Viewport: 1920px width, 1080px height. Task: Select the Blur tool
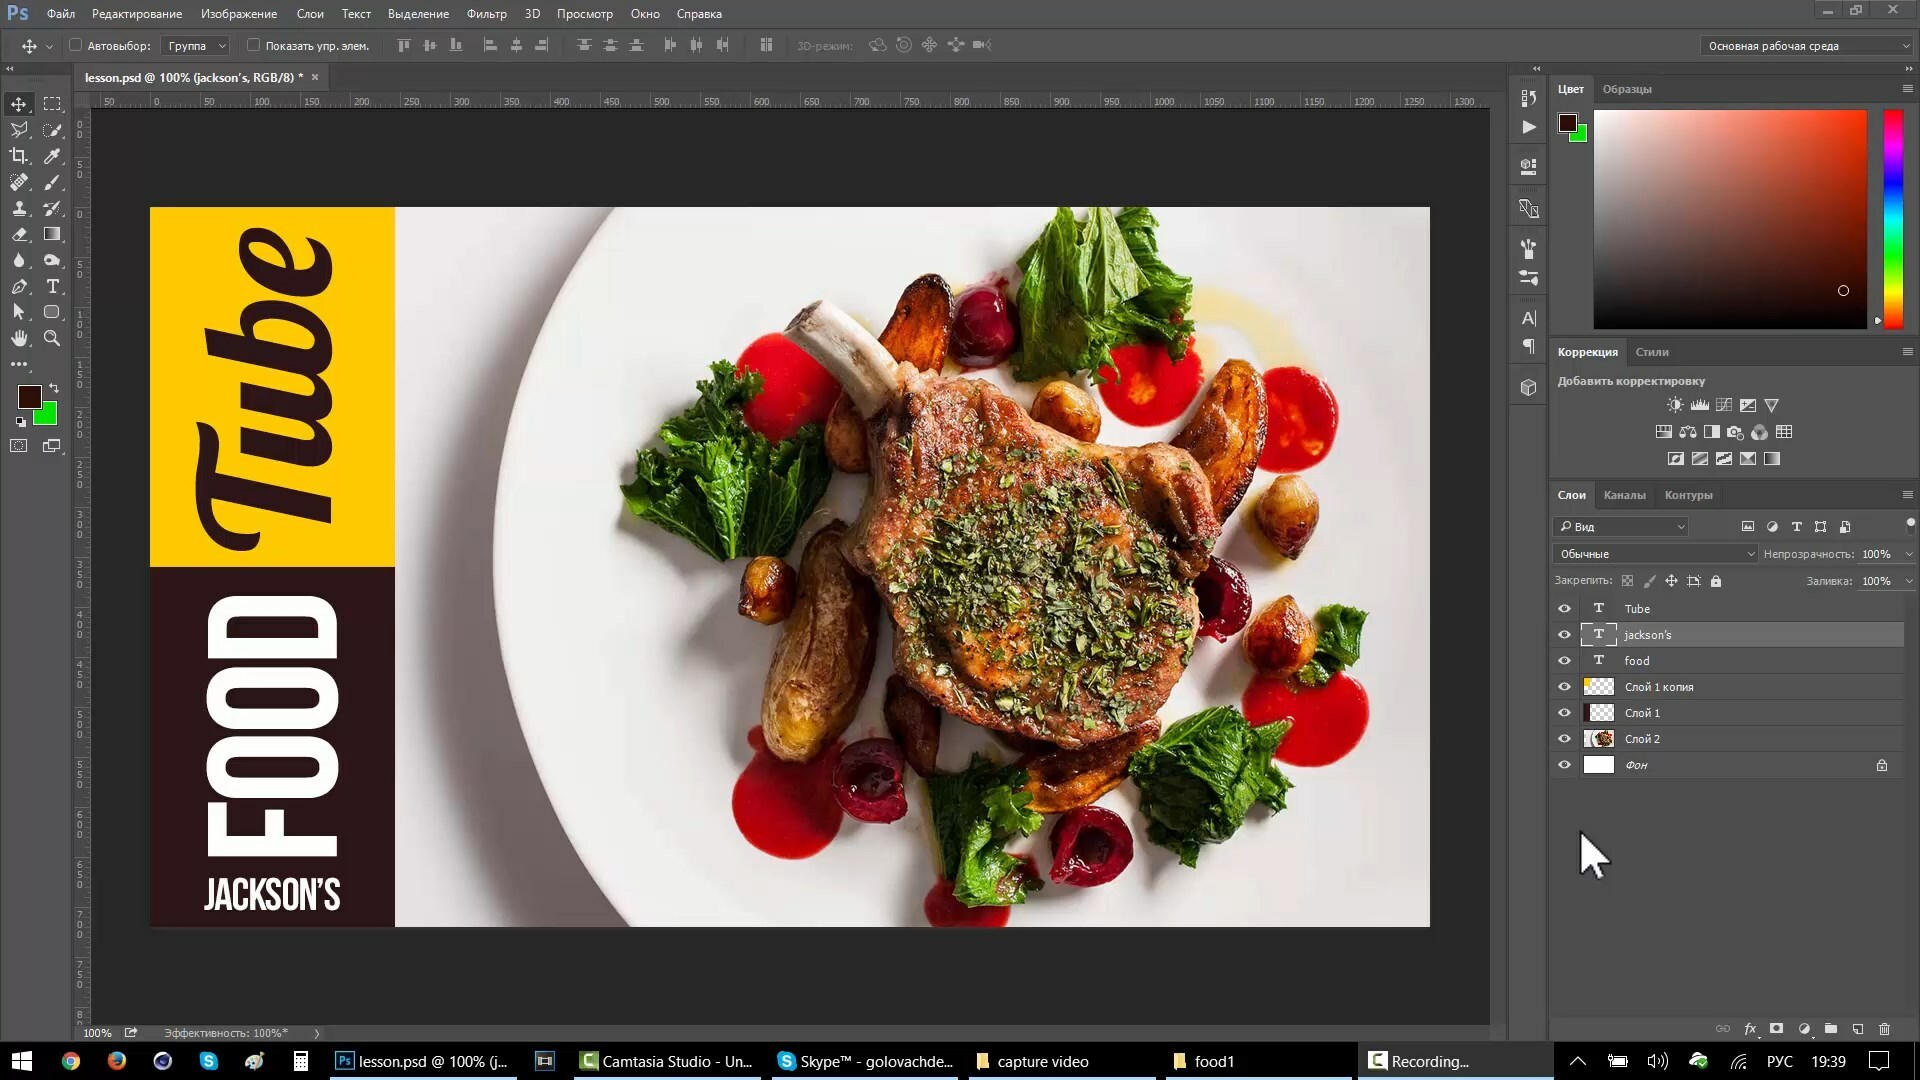(19, 260)
